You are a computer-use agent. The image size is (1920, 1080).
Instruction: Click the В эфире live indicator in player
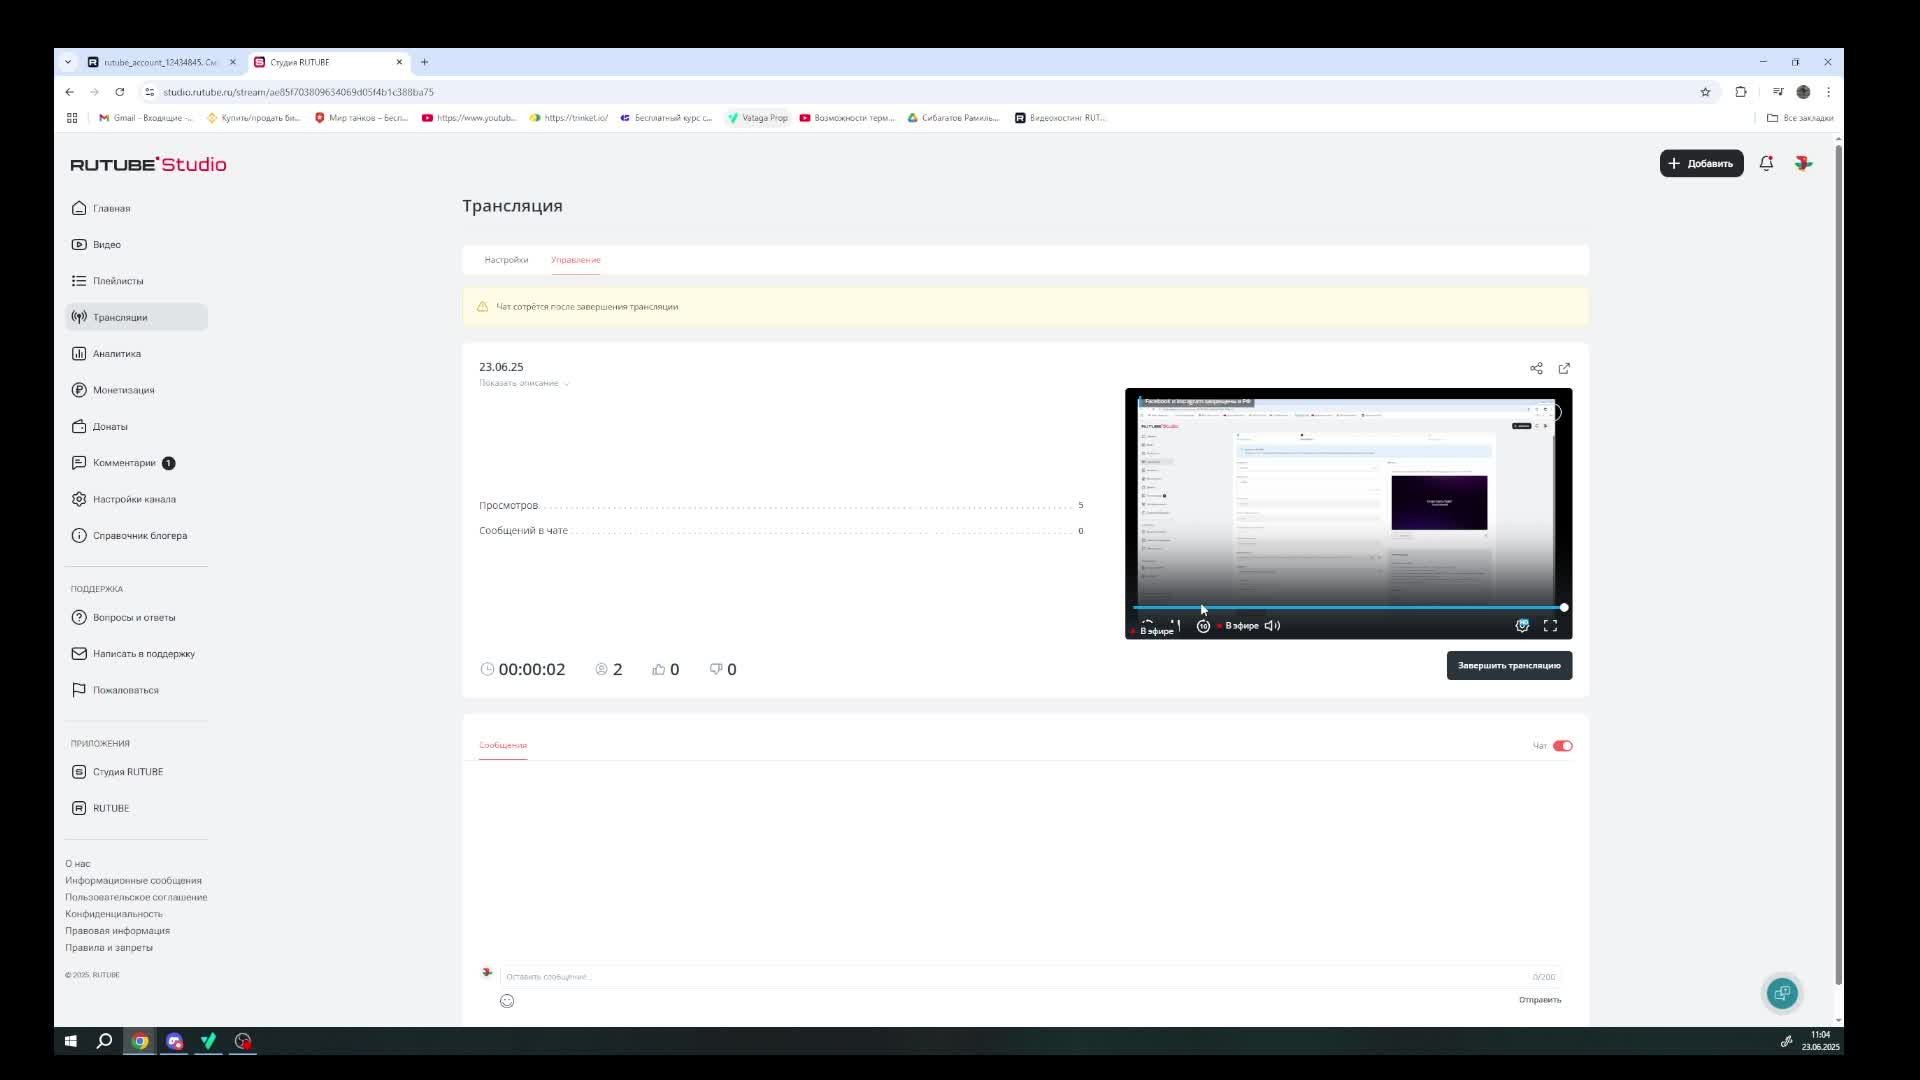(x=1239, y=626)
